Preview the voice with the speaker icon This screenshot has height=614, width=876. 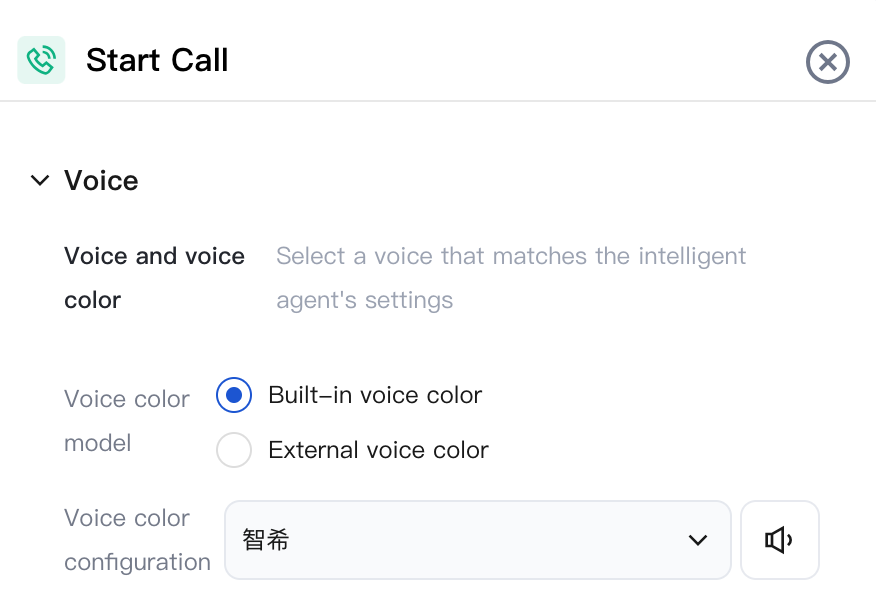779,540
